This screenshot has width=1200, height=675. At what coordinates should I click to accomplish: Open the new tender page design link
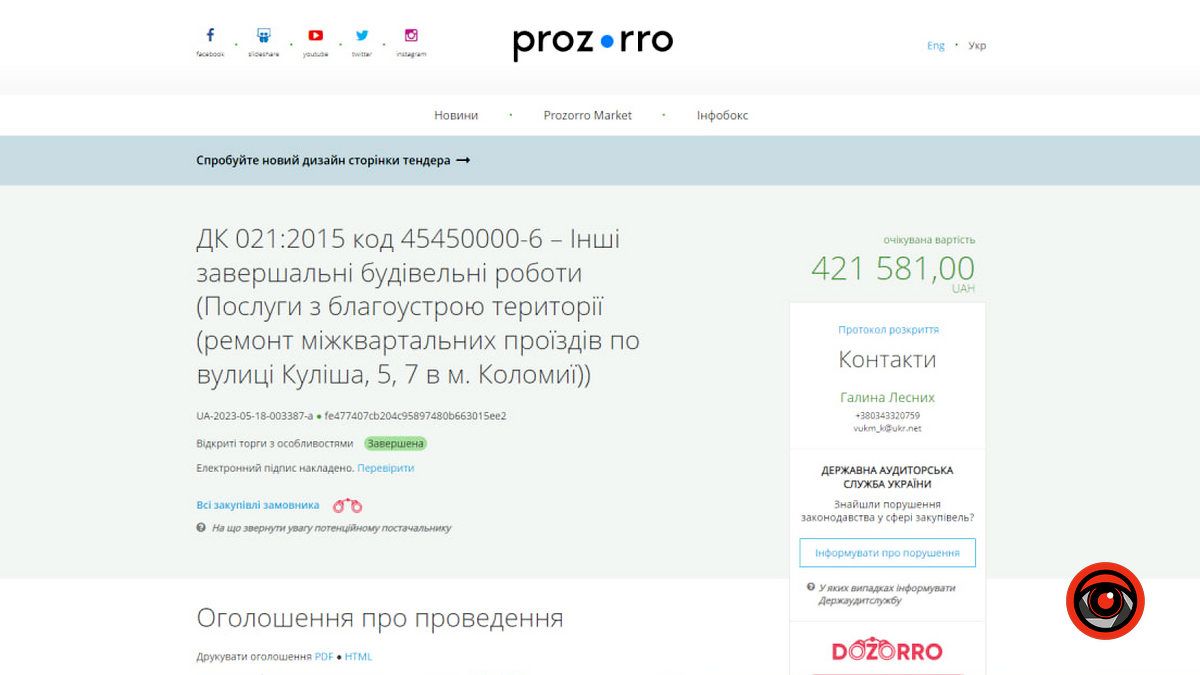[330, 159]
